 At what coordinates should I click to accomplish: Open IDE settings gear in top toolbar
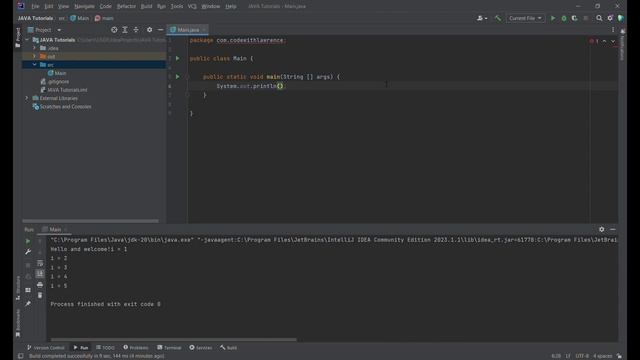(x=610, y=18)
